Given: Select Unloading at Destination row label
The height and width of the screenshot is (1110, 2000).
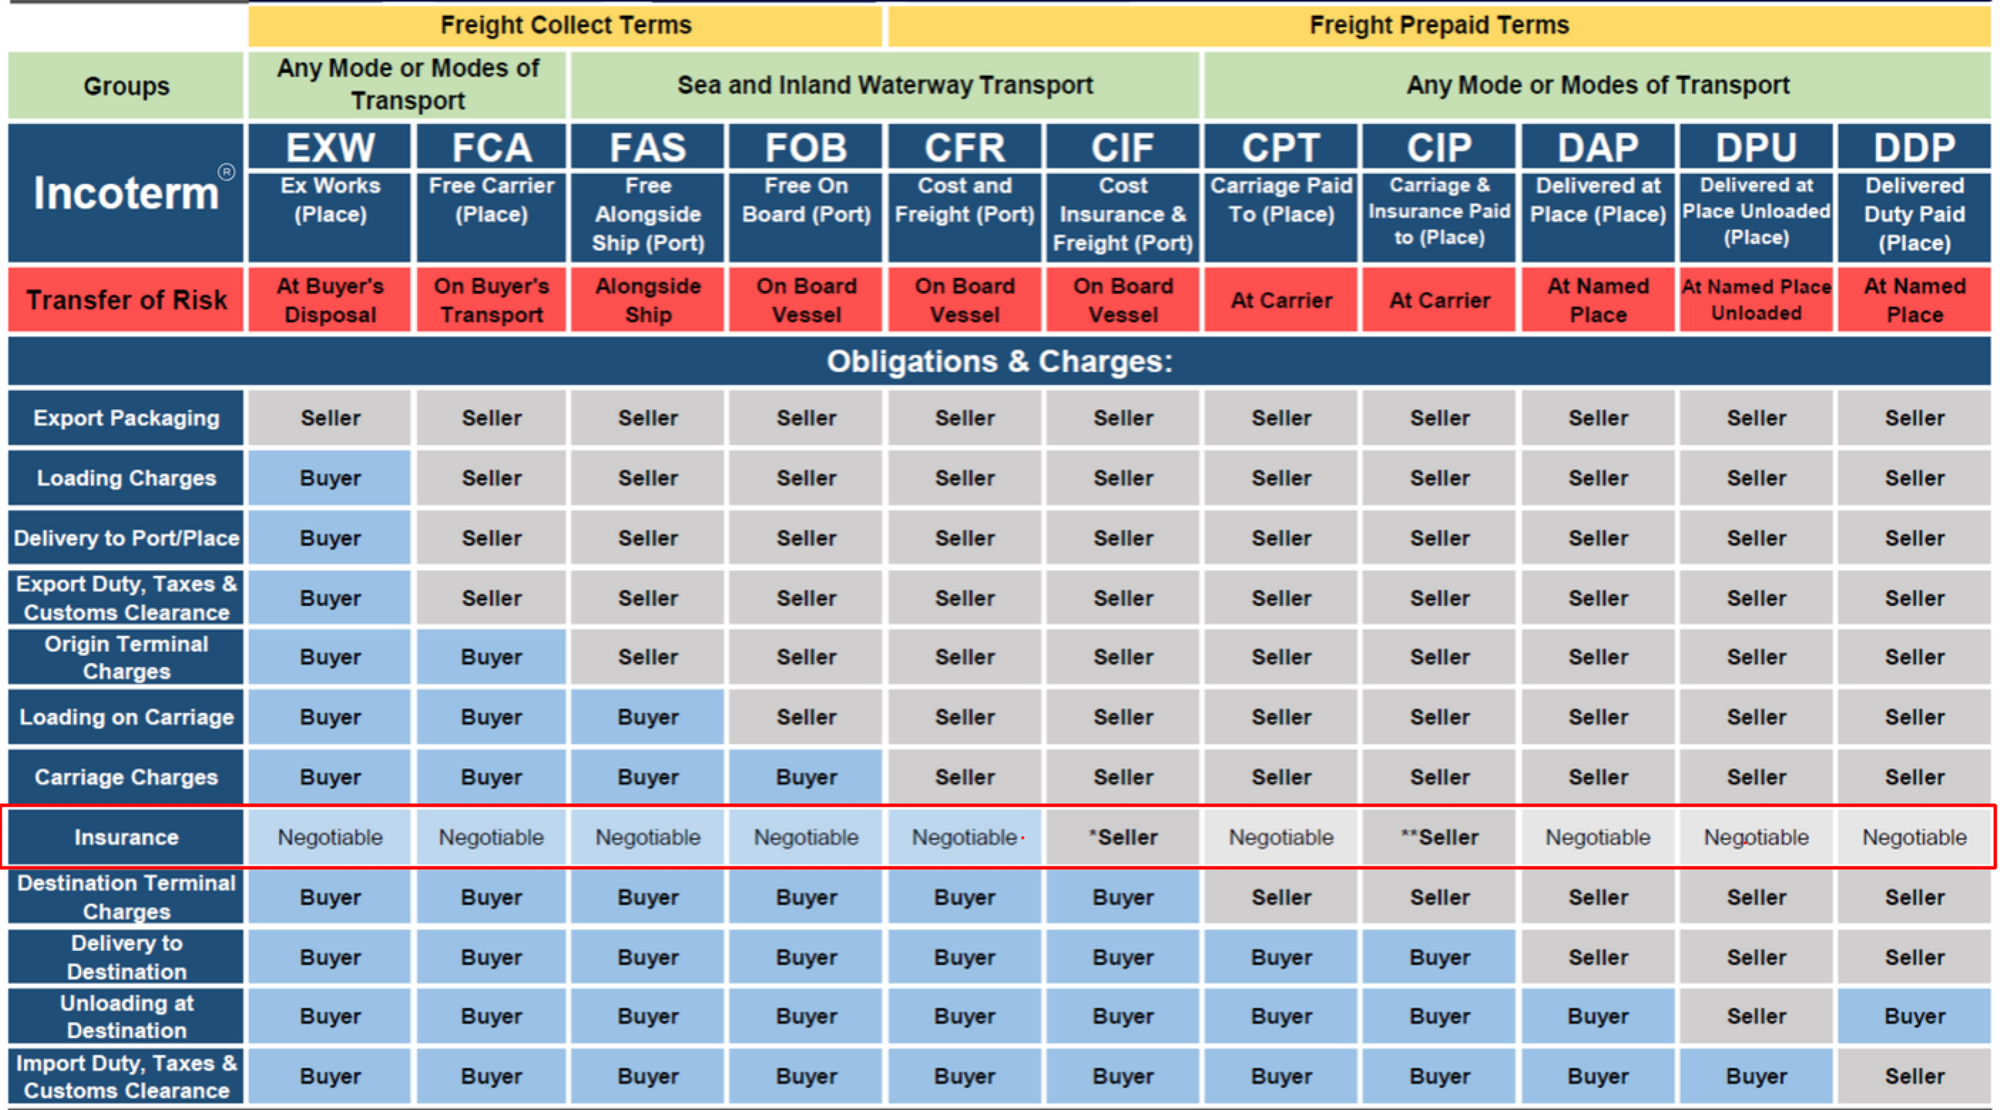Looking at the screenshot, I should pos(126,1016).
